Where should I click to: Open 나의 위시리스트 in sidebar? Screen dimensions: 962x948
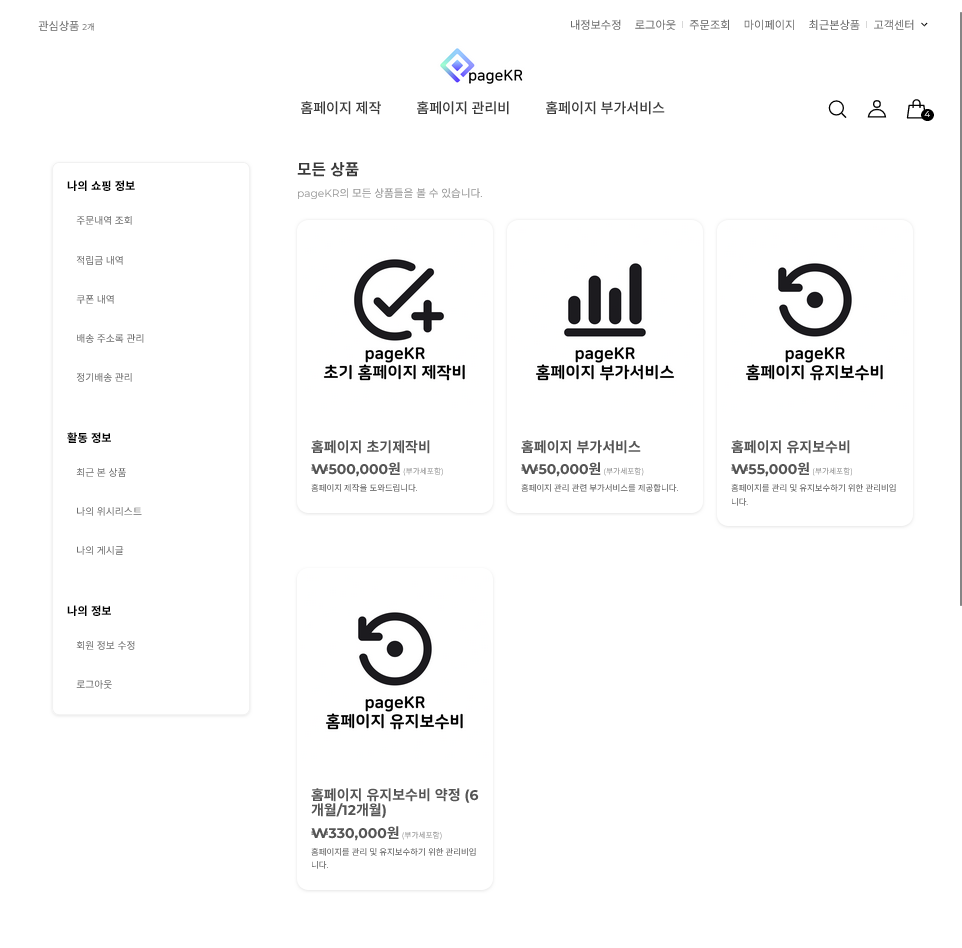pyautogui.click(x=109, y=511)
